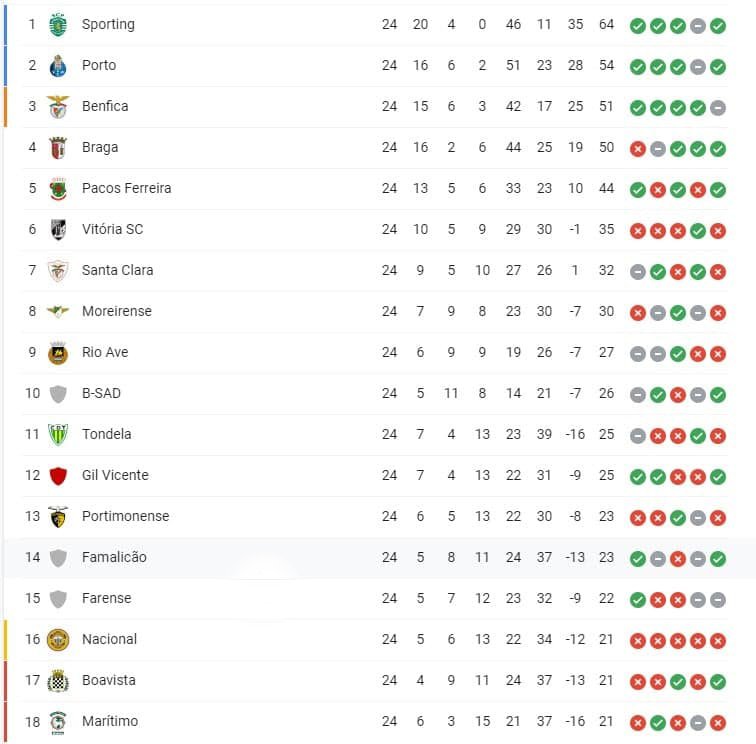756x744 pixels.
Task: Click Benfica's grey draw form indicator
Action: (x=717, y=107)
